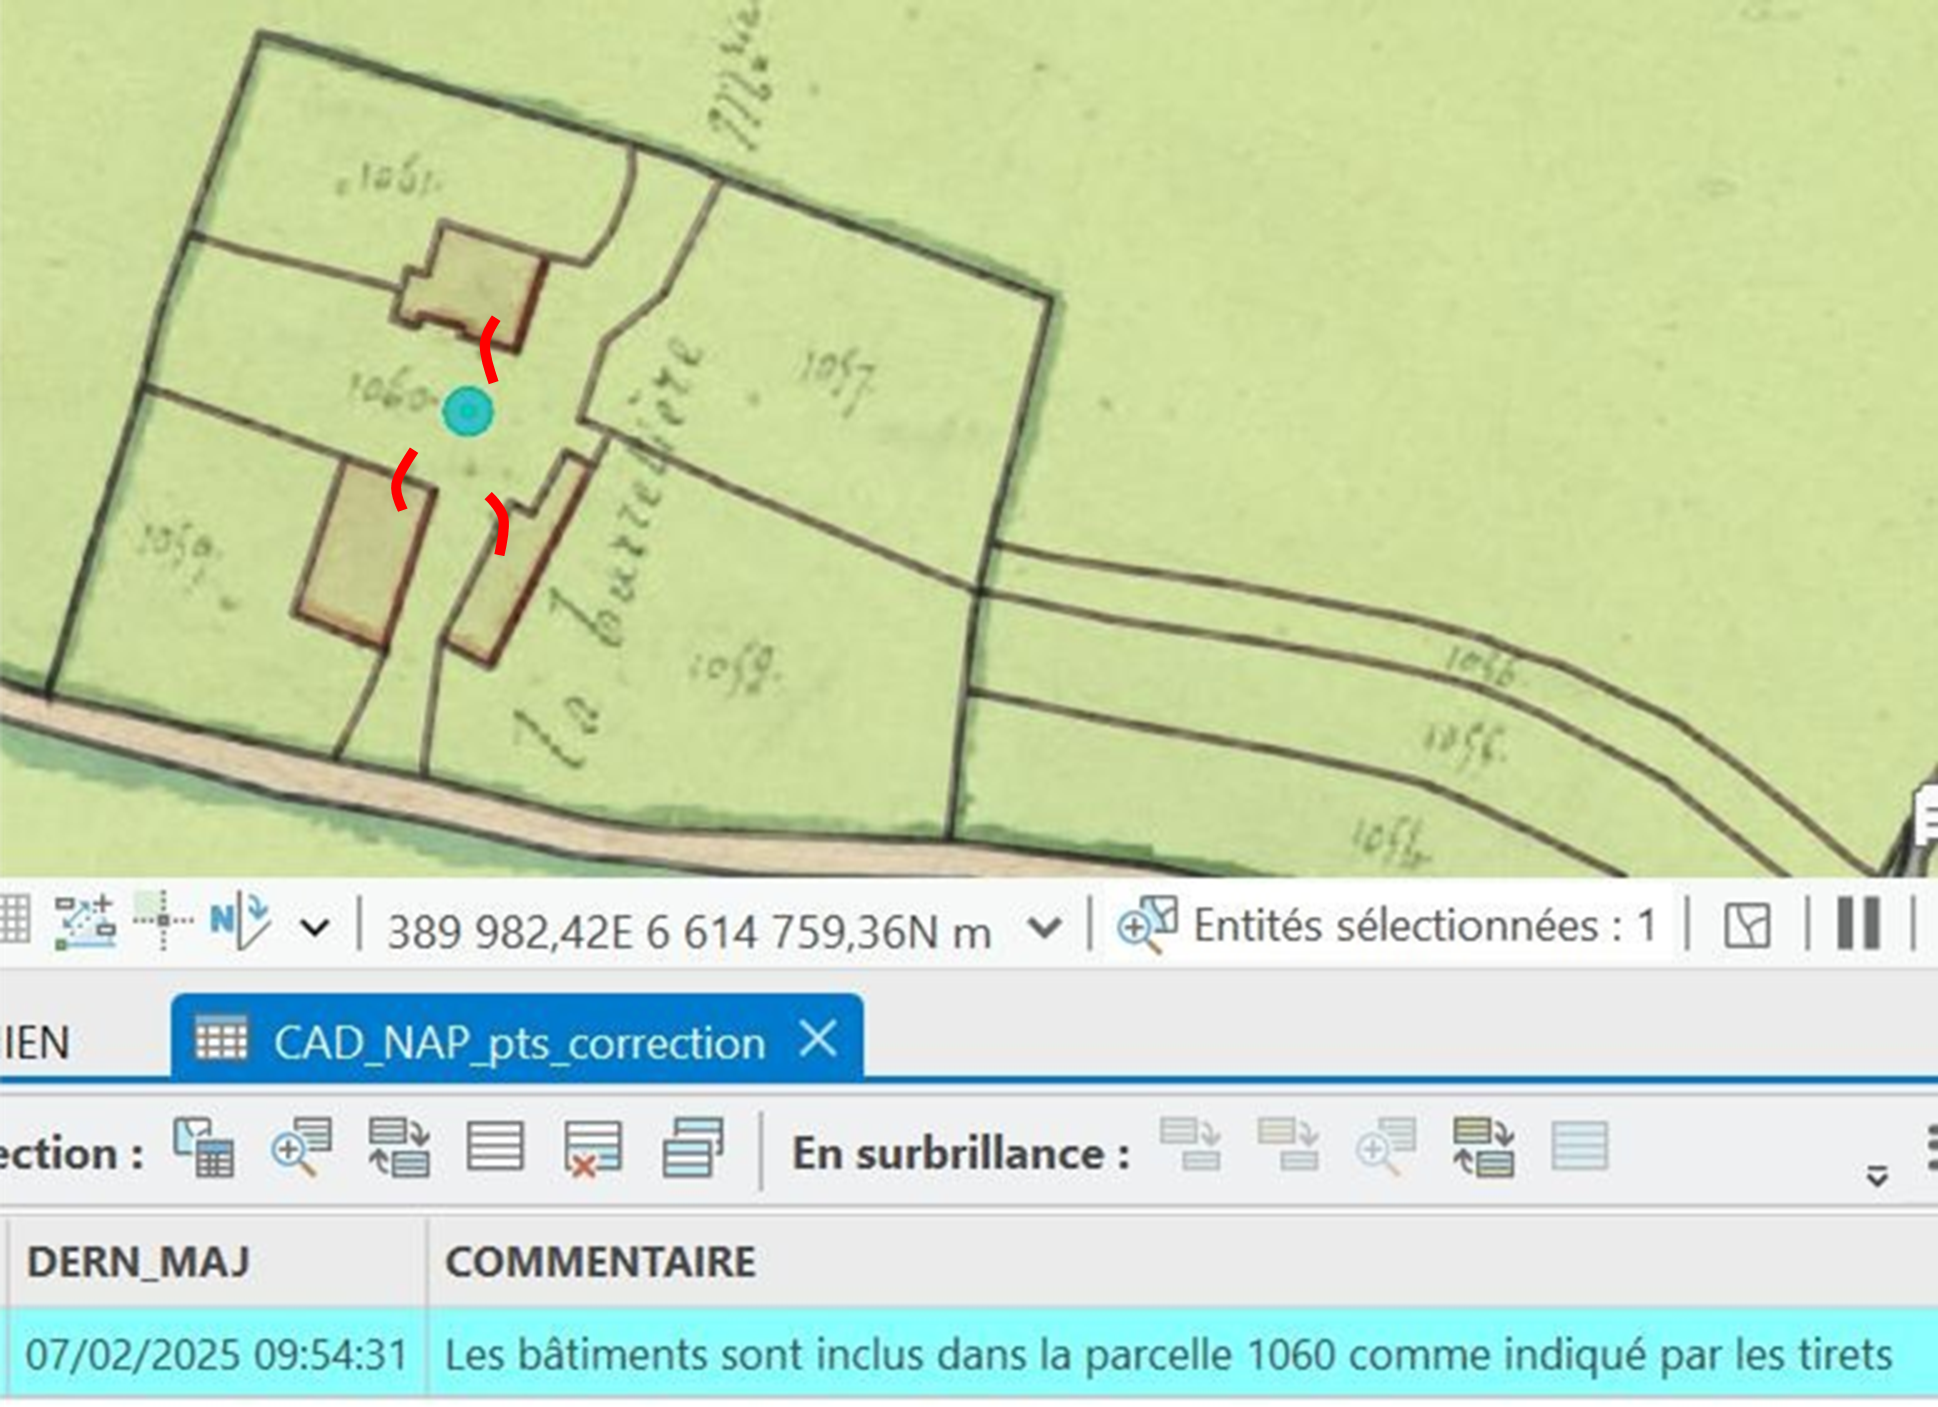This screenshot has width=1938, height=1407.
Task: Click the DERN_MAJ column header
Action: 138,1262
